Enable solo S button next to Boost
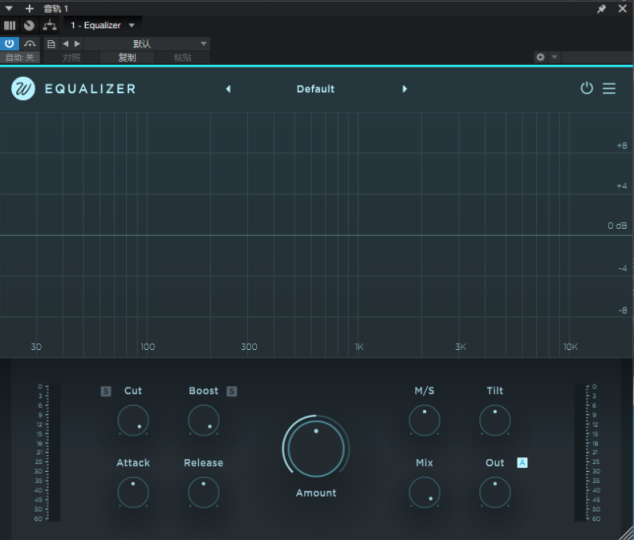This screenshot has width=634, height=540. (x=231, y=391)
